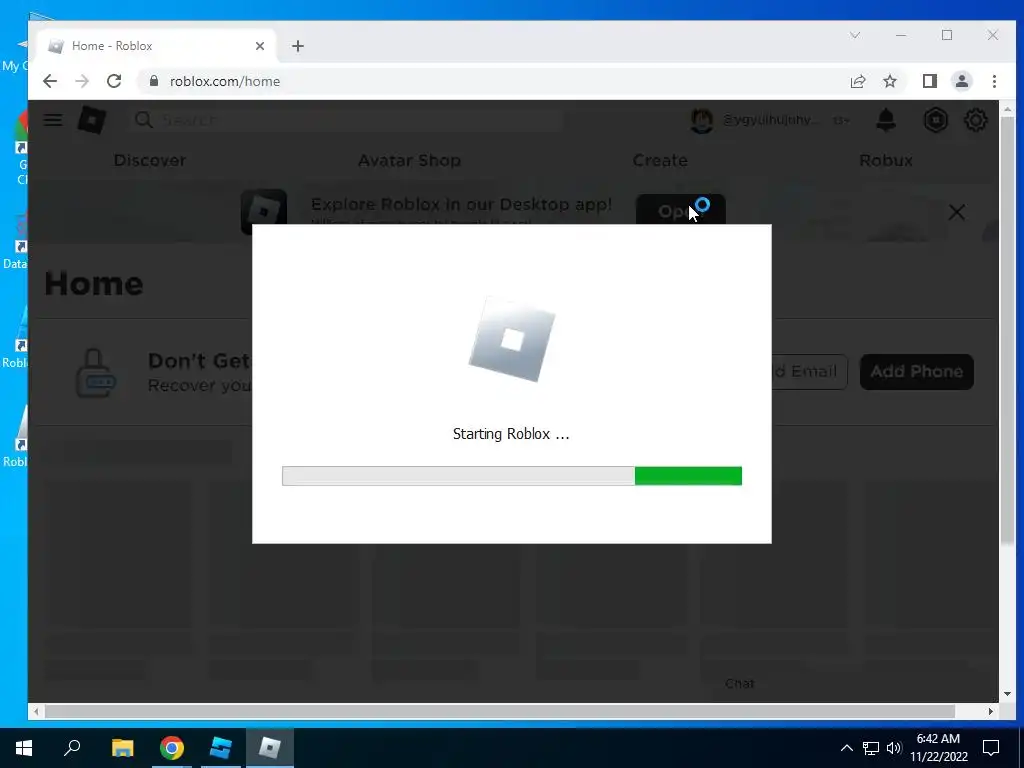Open the Windows notification center icon
This screenshot has height=768, width=1024.
tap(991, 748)
